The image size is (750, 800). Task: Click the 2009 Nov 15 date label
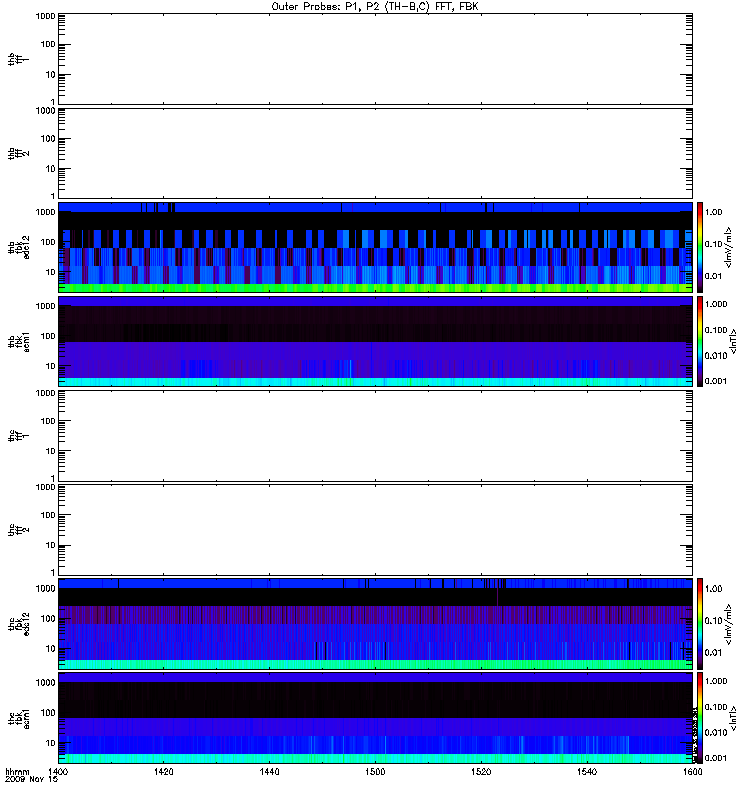(x=31, y=780)
